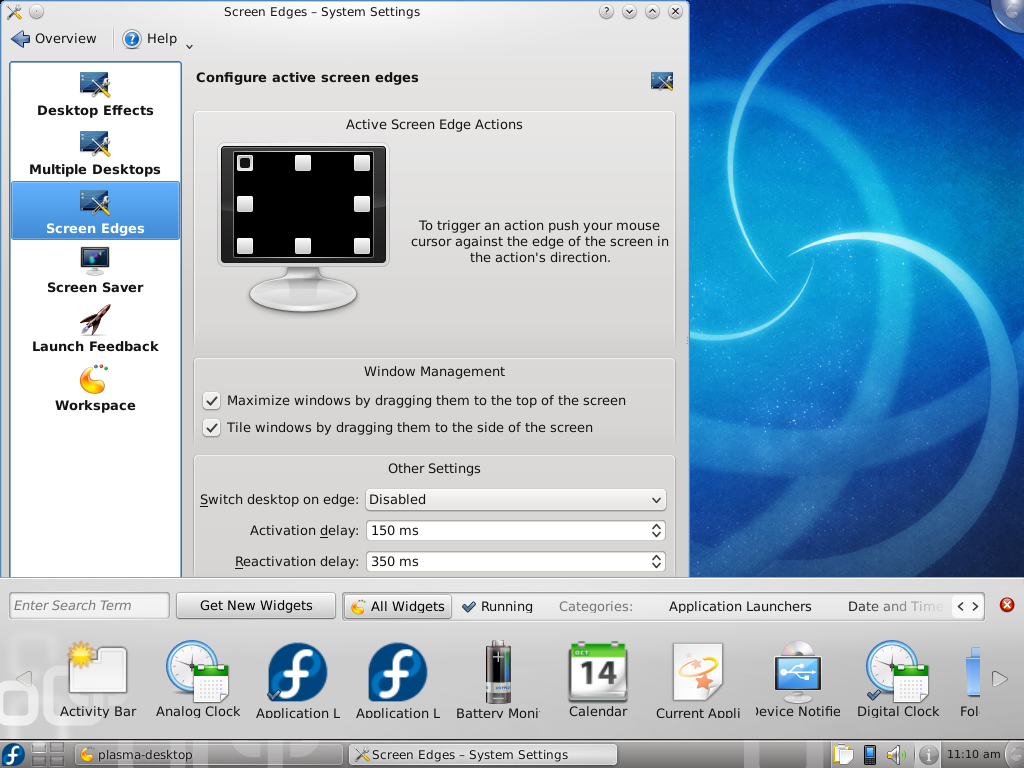Expand toolbar overflow arrow next to Help
Viewport: 1024px width, 768px height.
coord(189,46)
